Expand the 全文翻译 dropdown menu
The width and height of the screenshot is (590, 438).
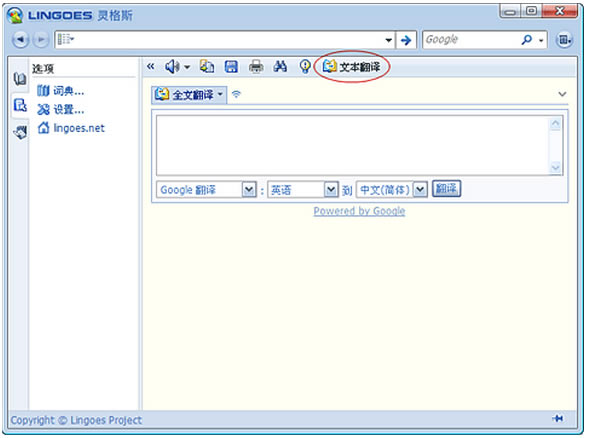coord(220,94)
